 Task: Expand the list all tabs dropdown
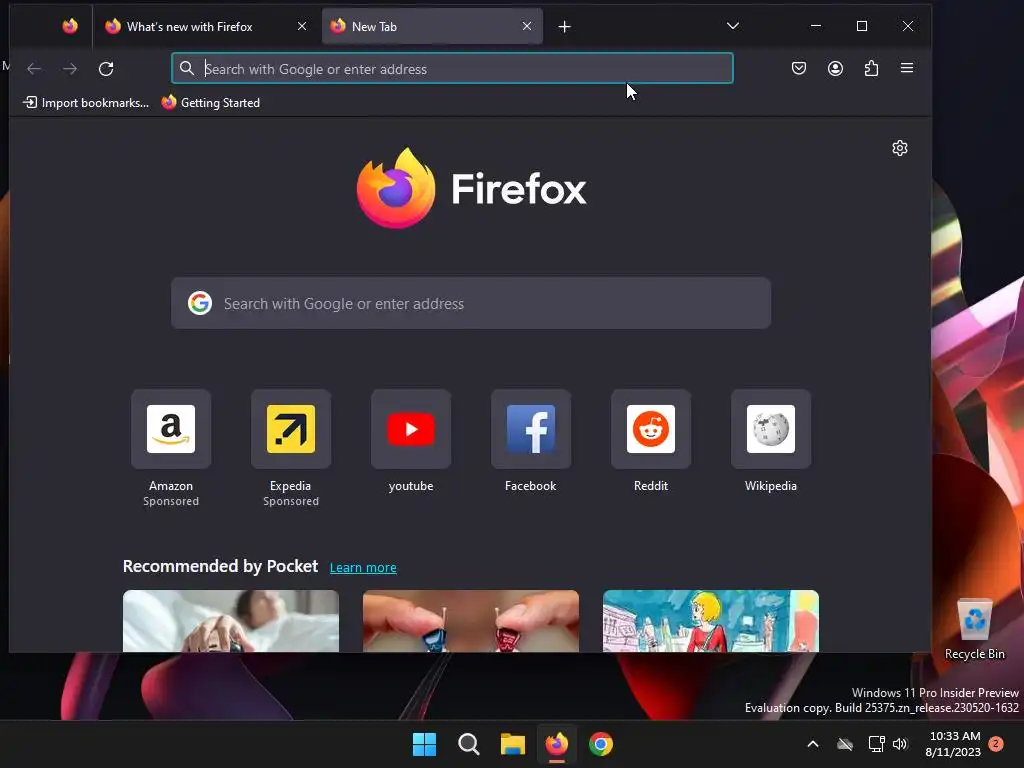tap(733, 26)
